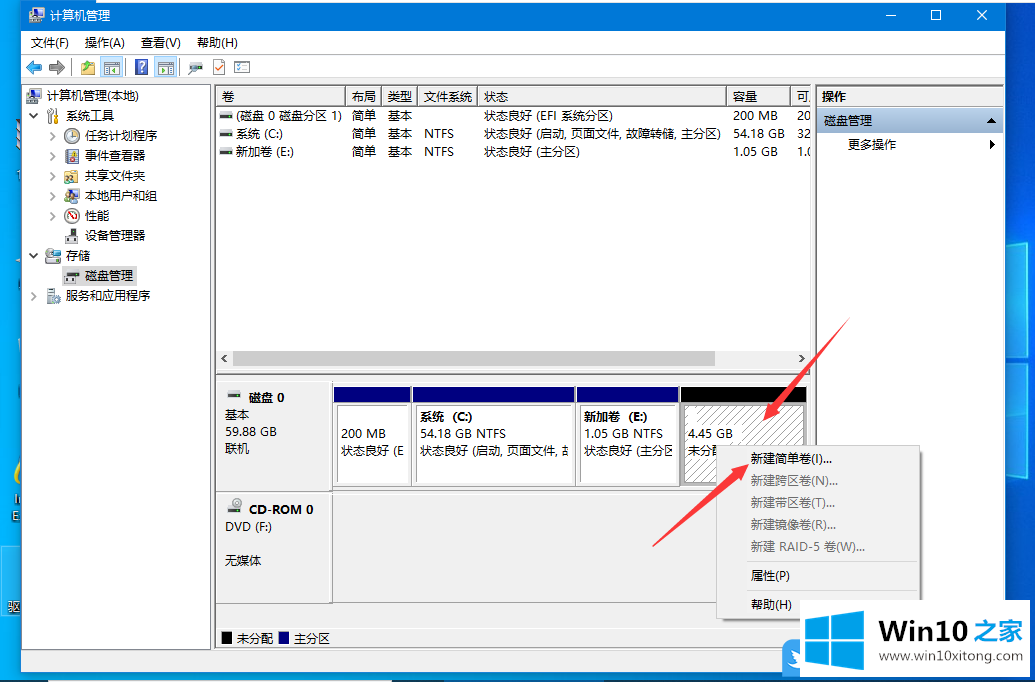Click the 文件系统 column header

click(x=448, y=96)
